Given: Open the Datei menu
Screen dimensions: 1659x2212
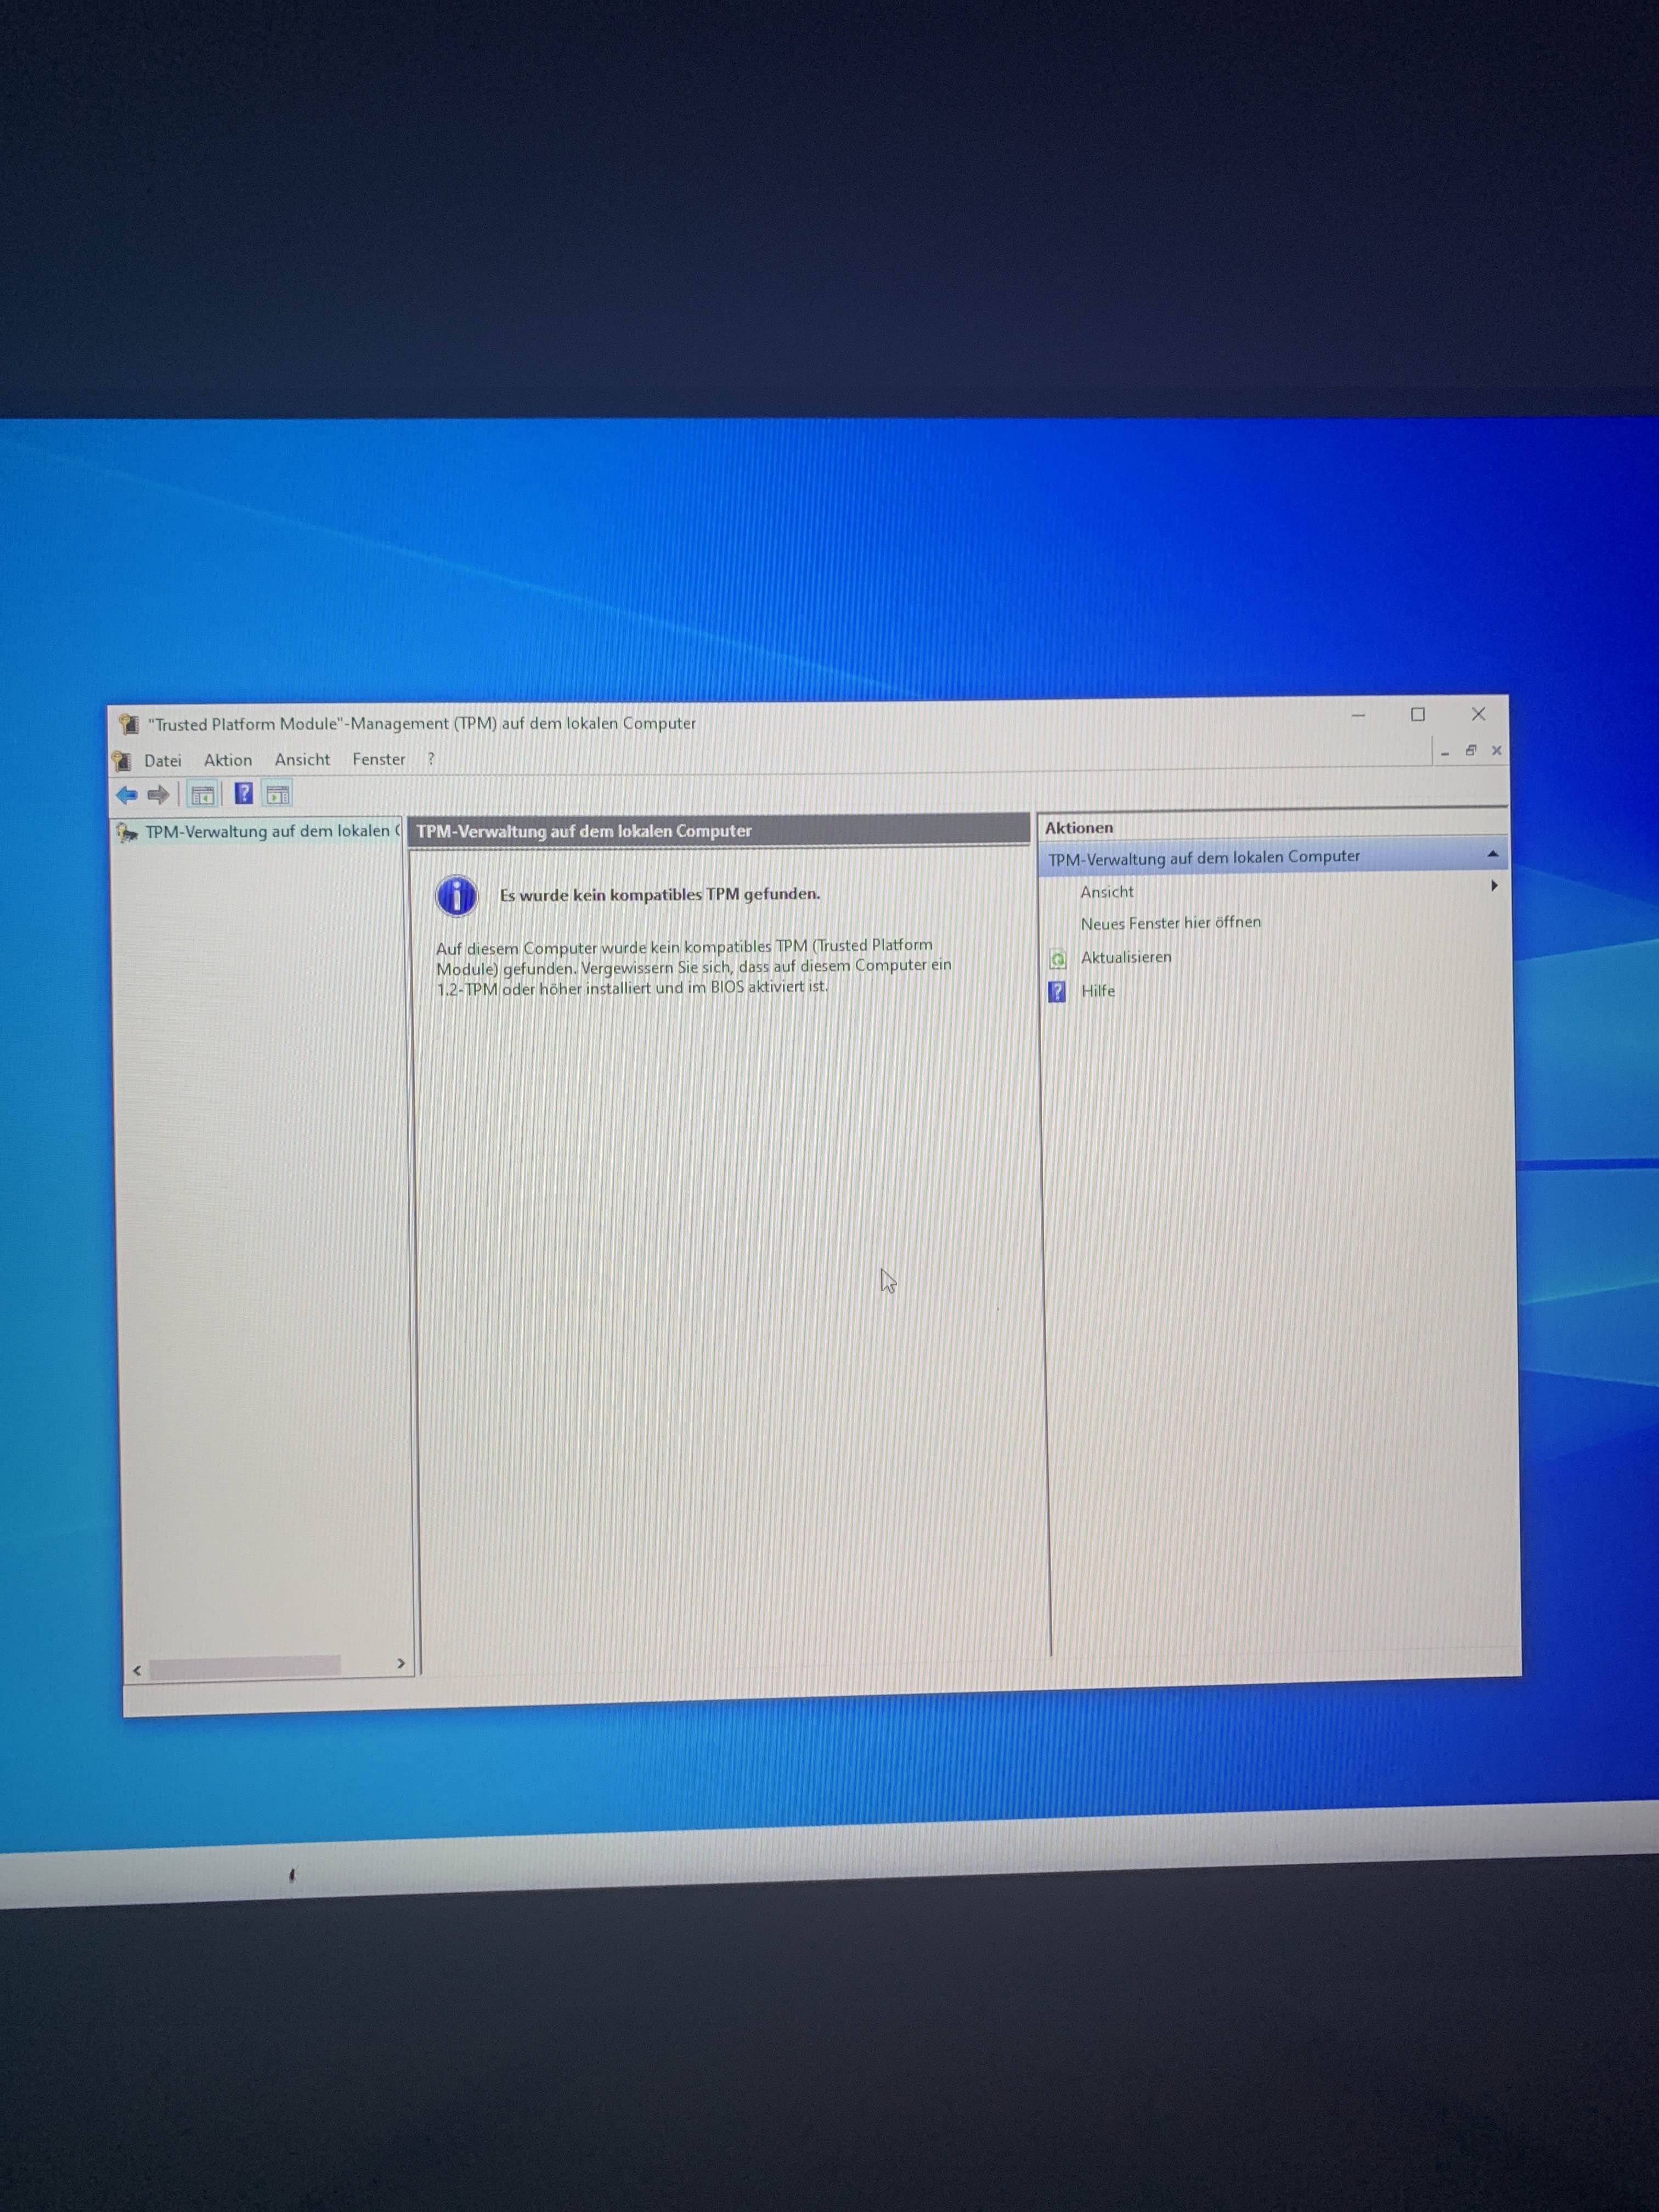Looking at the screenshot, I should [163, 761].
